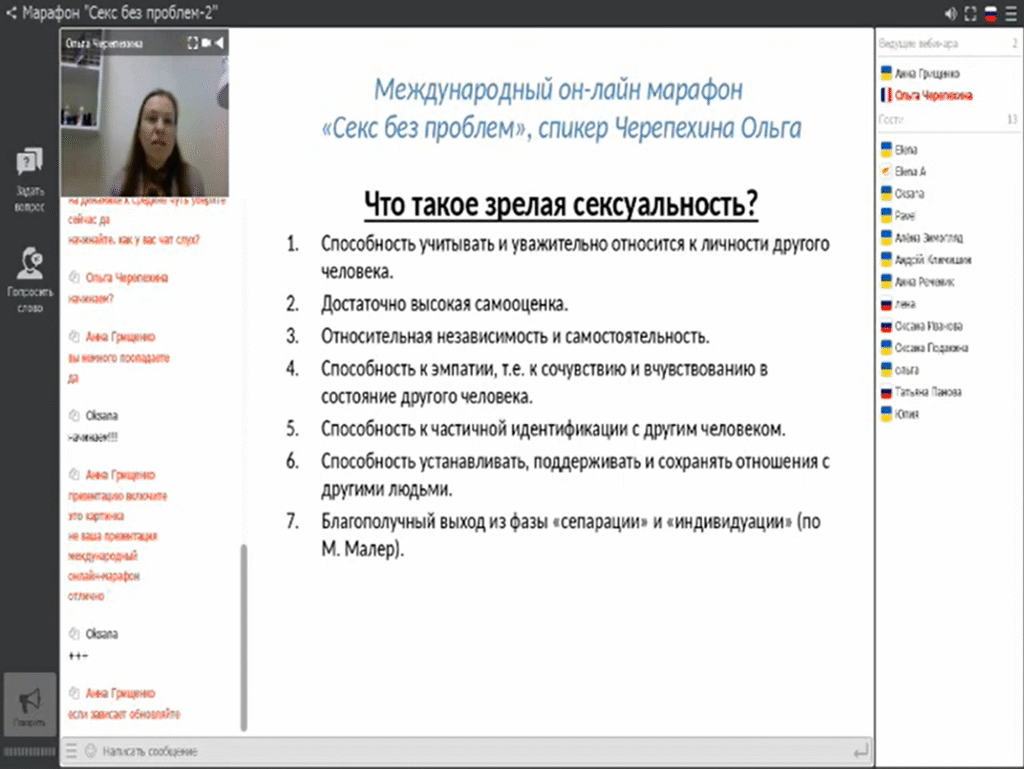This screenshot has width=1024, height=769.
Task: Click the chat icon beside 'Oksana' message 'начинаем!!!'
Action: pos(74,415)
